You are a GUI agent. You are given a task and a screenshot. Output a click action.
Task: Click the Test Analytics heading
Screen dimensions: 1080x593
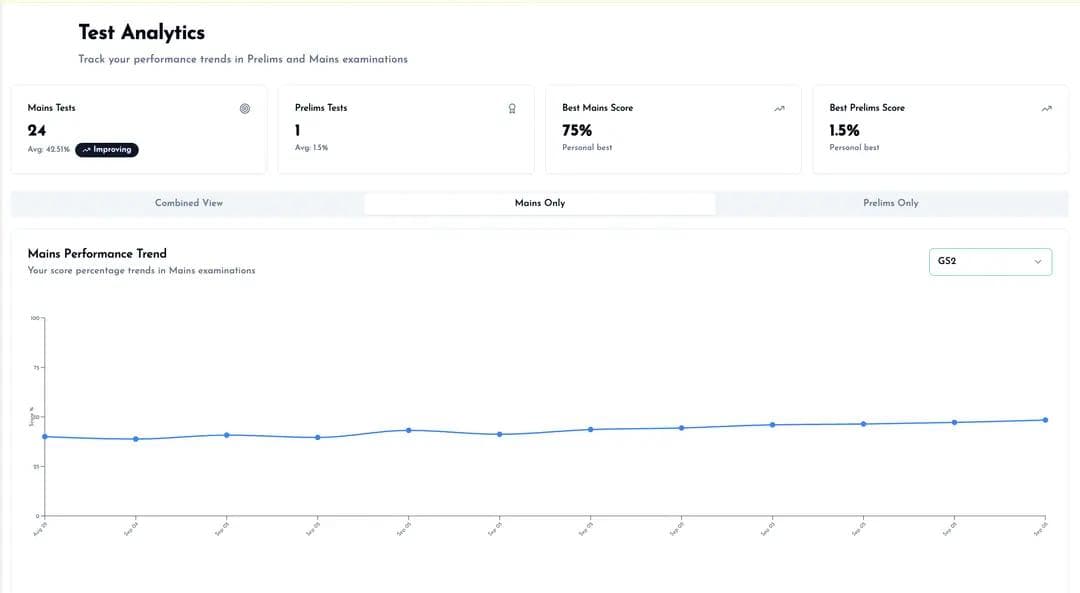click(x=140, y=31)
